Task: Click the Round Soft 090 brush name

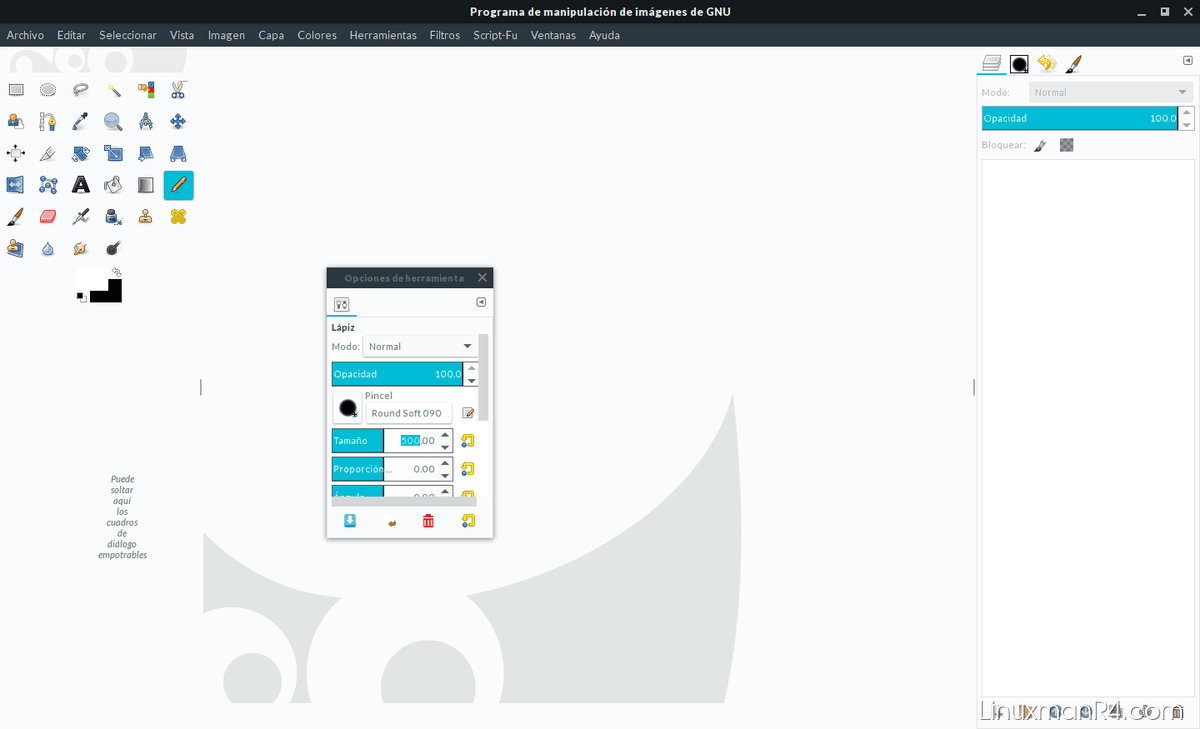Action: (x=407, y=413)
